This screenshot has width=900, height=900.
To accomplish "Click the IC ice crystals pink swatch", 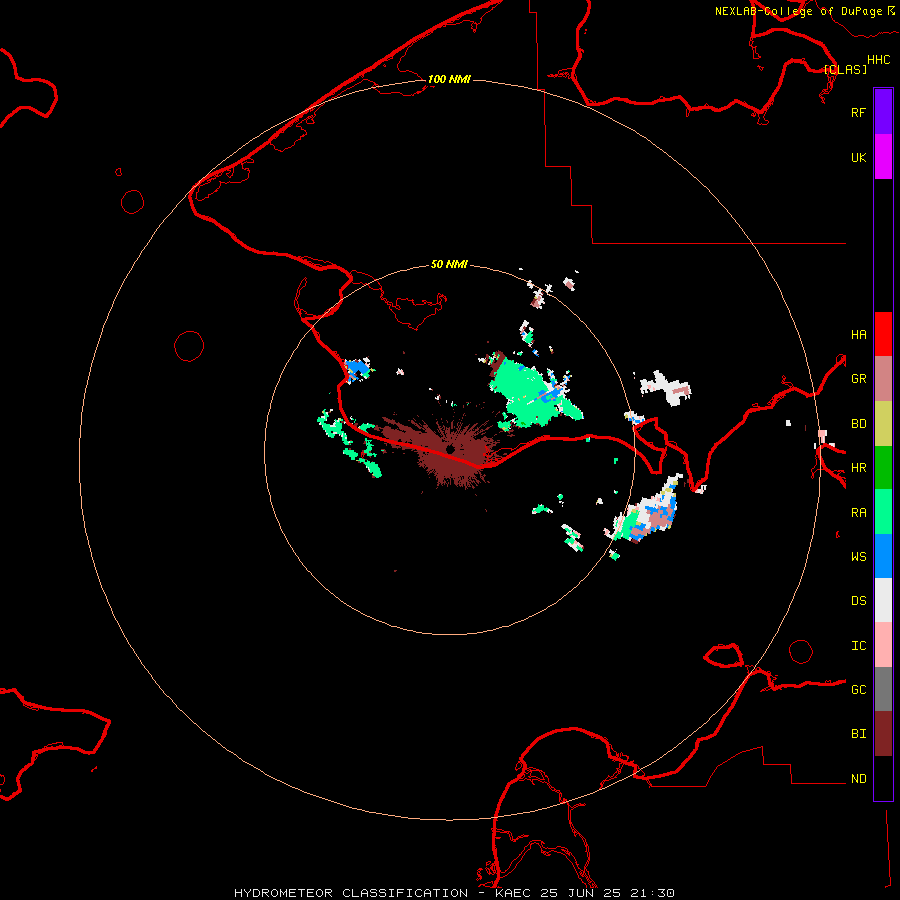I will 883,645.
